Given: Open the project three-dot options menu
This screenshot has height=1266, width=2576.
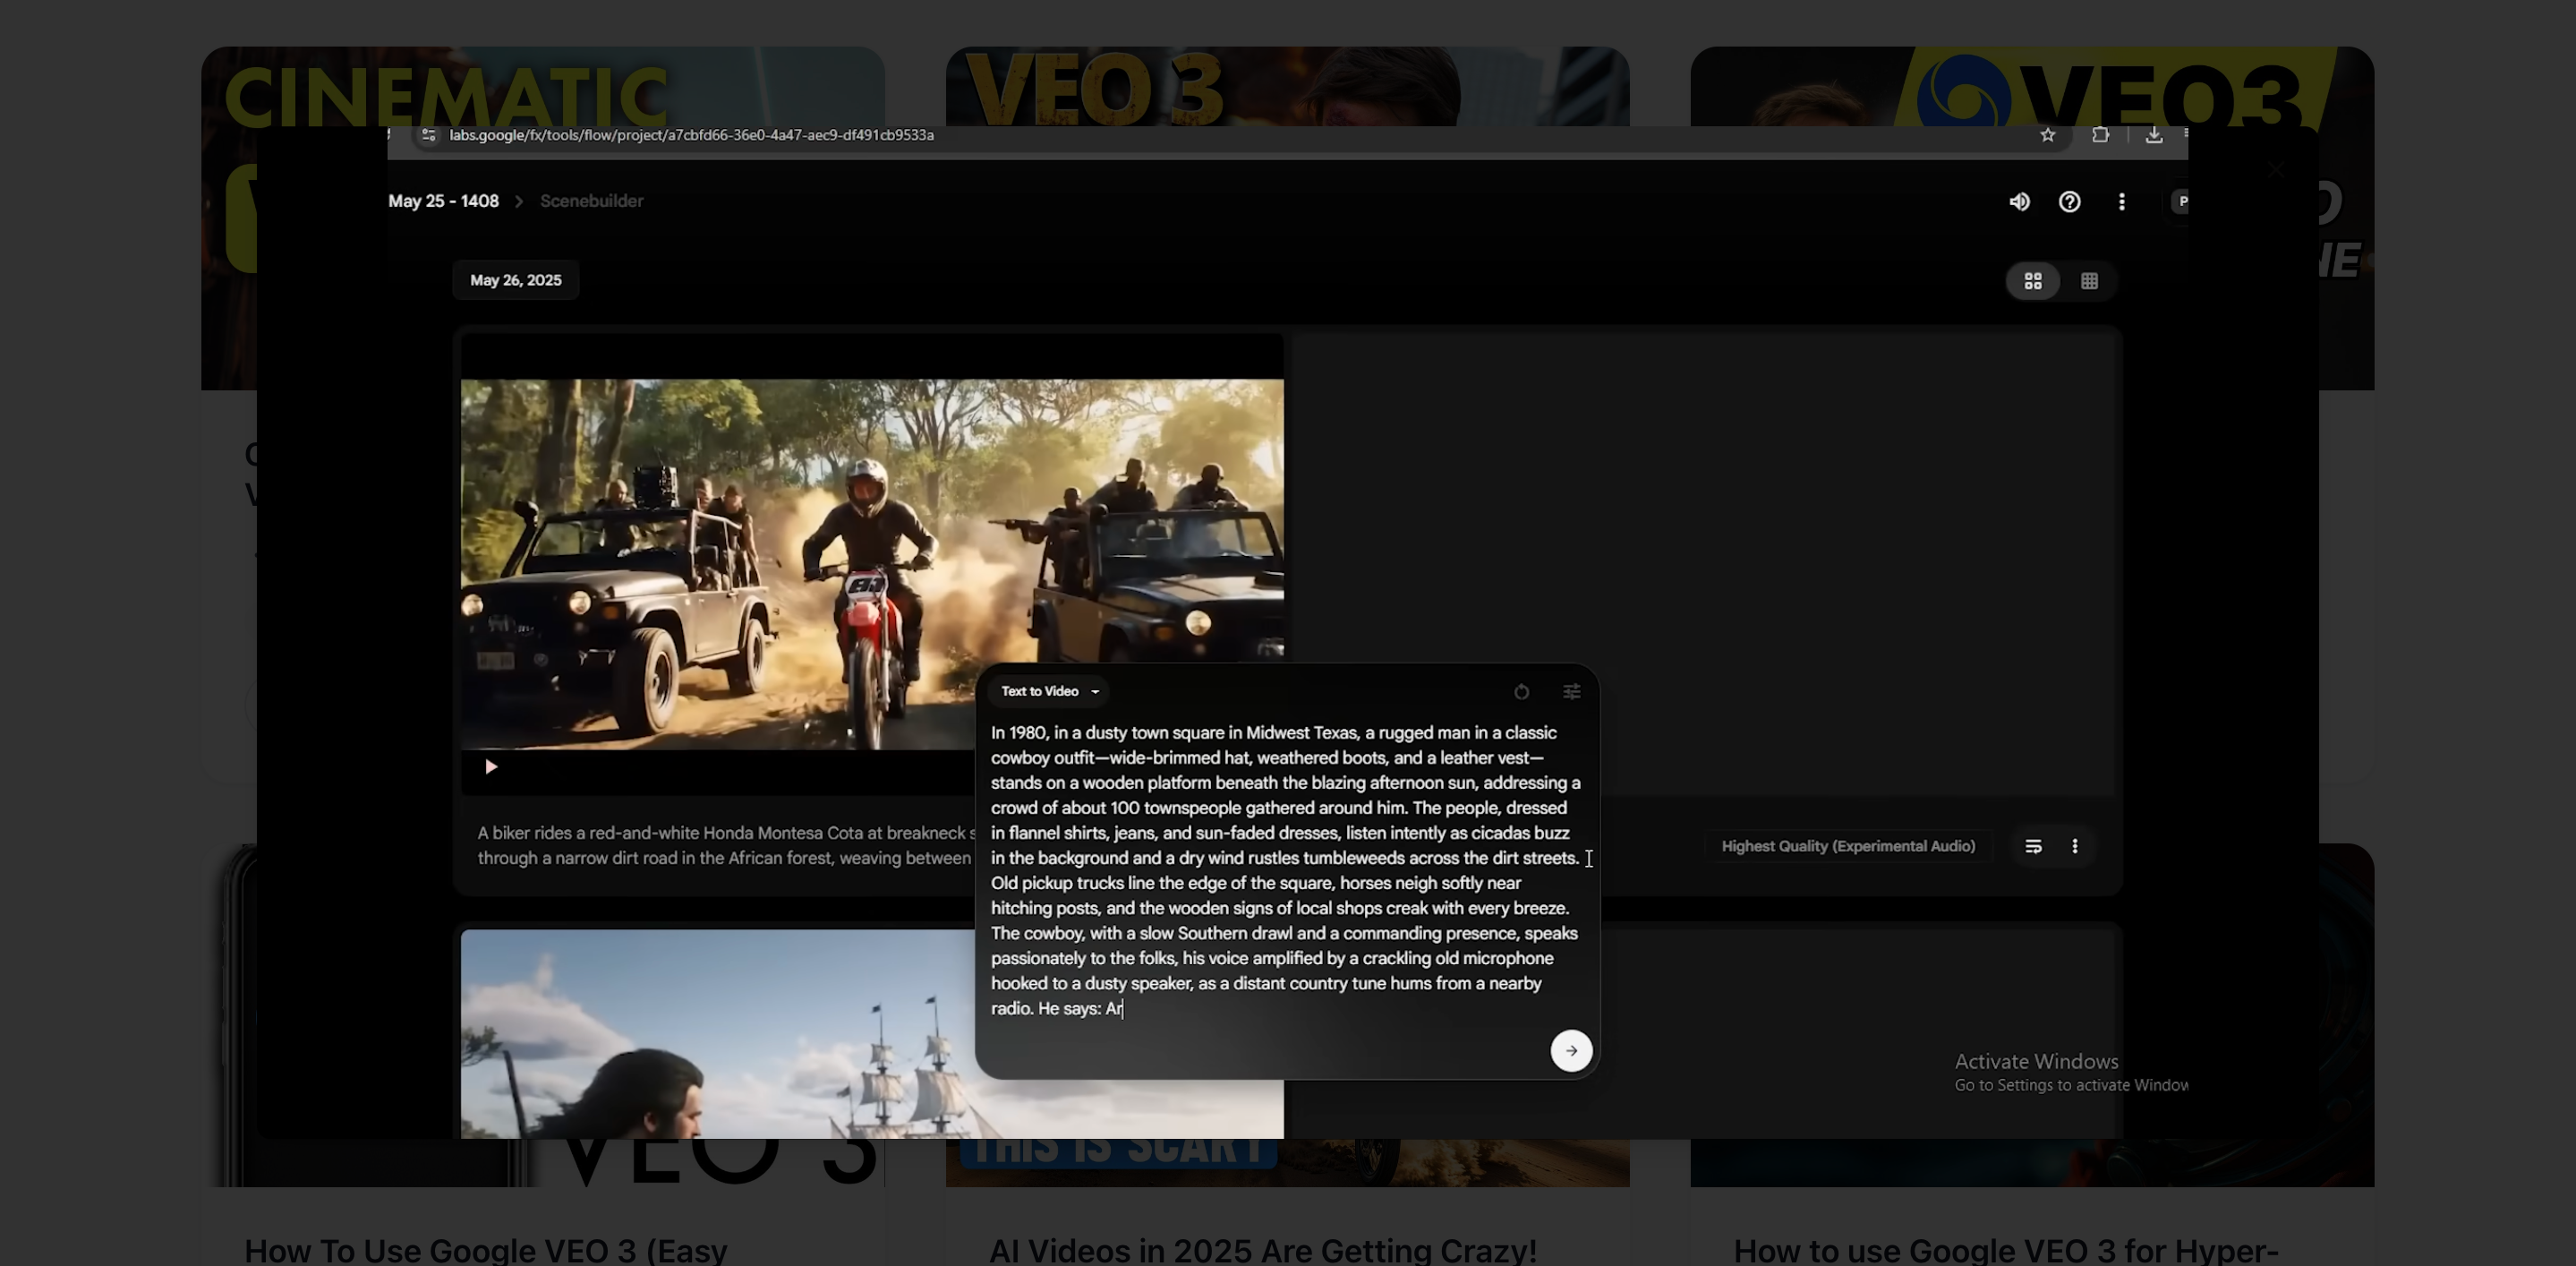Looking at the screenshot, I should click(x=2121, y=202).
